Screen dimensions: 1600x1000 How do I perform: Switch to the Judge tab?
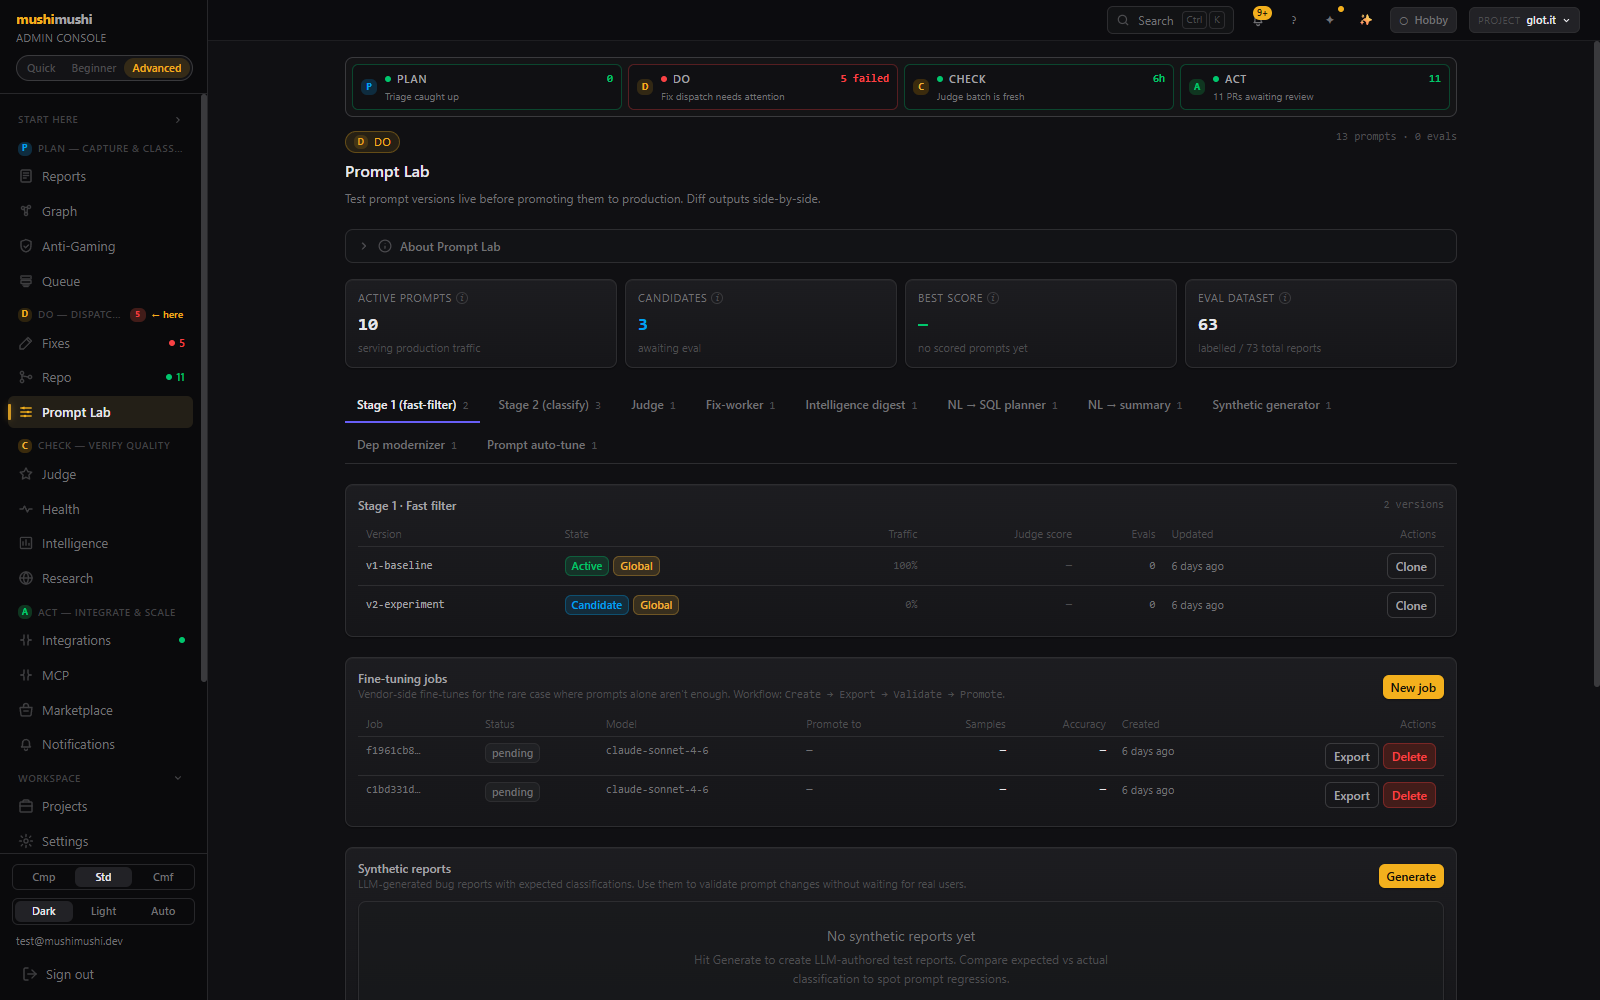tap(653, 405)
